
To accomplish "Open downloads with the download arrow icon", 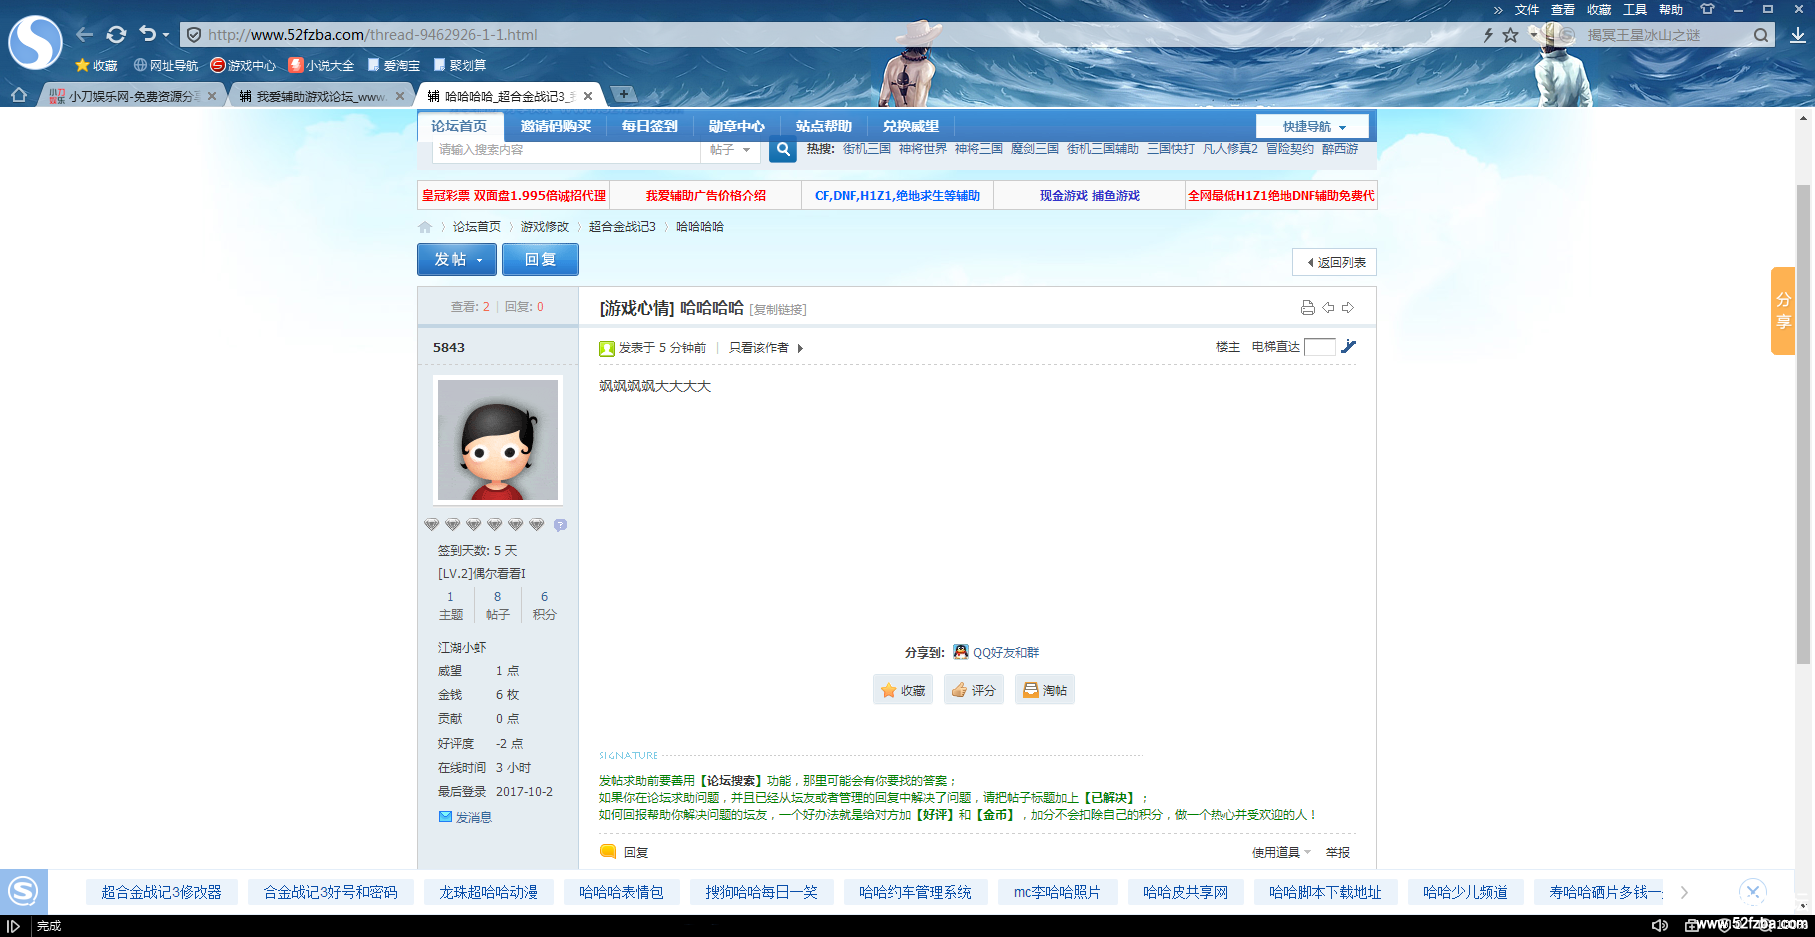I will tap(1798, 35).
